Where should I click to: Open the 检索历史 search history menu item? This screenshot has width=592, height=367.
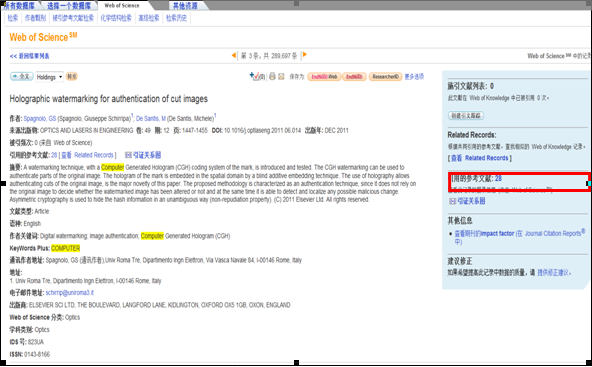click(176, 18)
